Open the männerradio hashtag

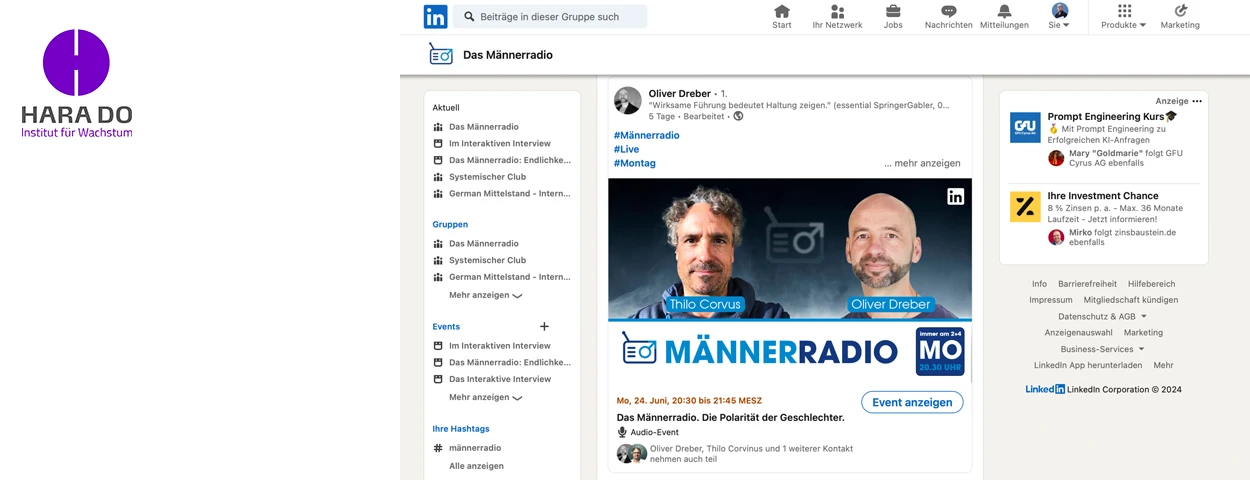tap(475, 448)
